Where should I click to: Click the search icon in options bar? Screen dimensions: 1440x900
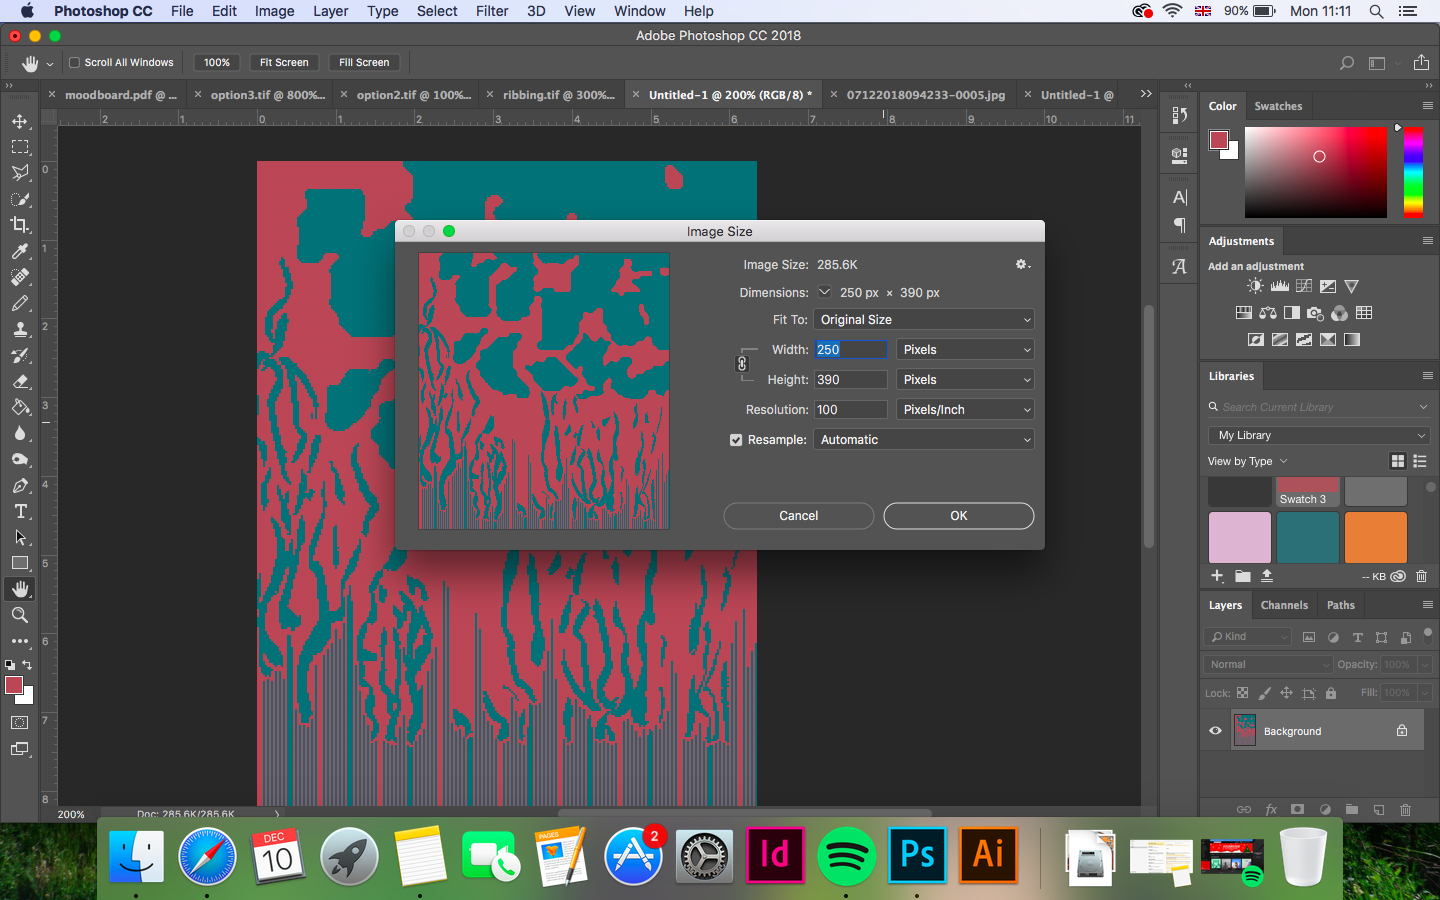pyautogui.click(x=1347, y=63)
